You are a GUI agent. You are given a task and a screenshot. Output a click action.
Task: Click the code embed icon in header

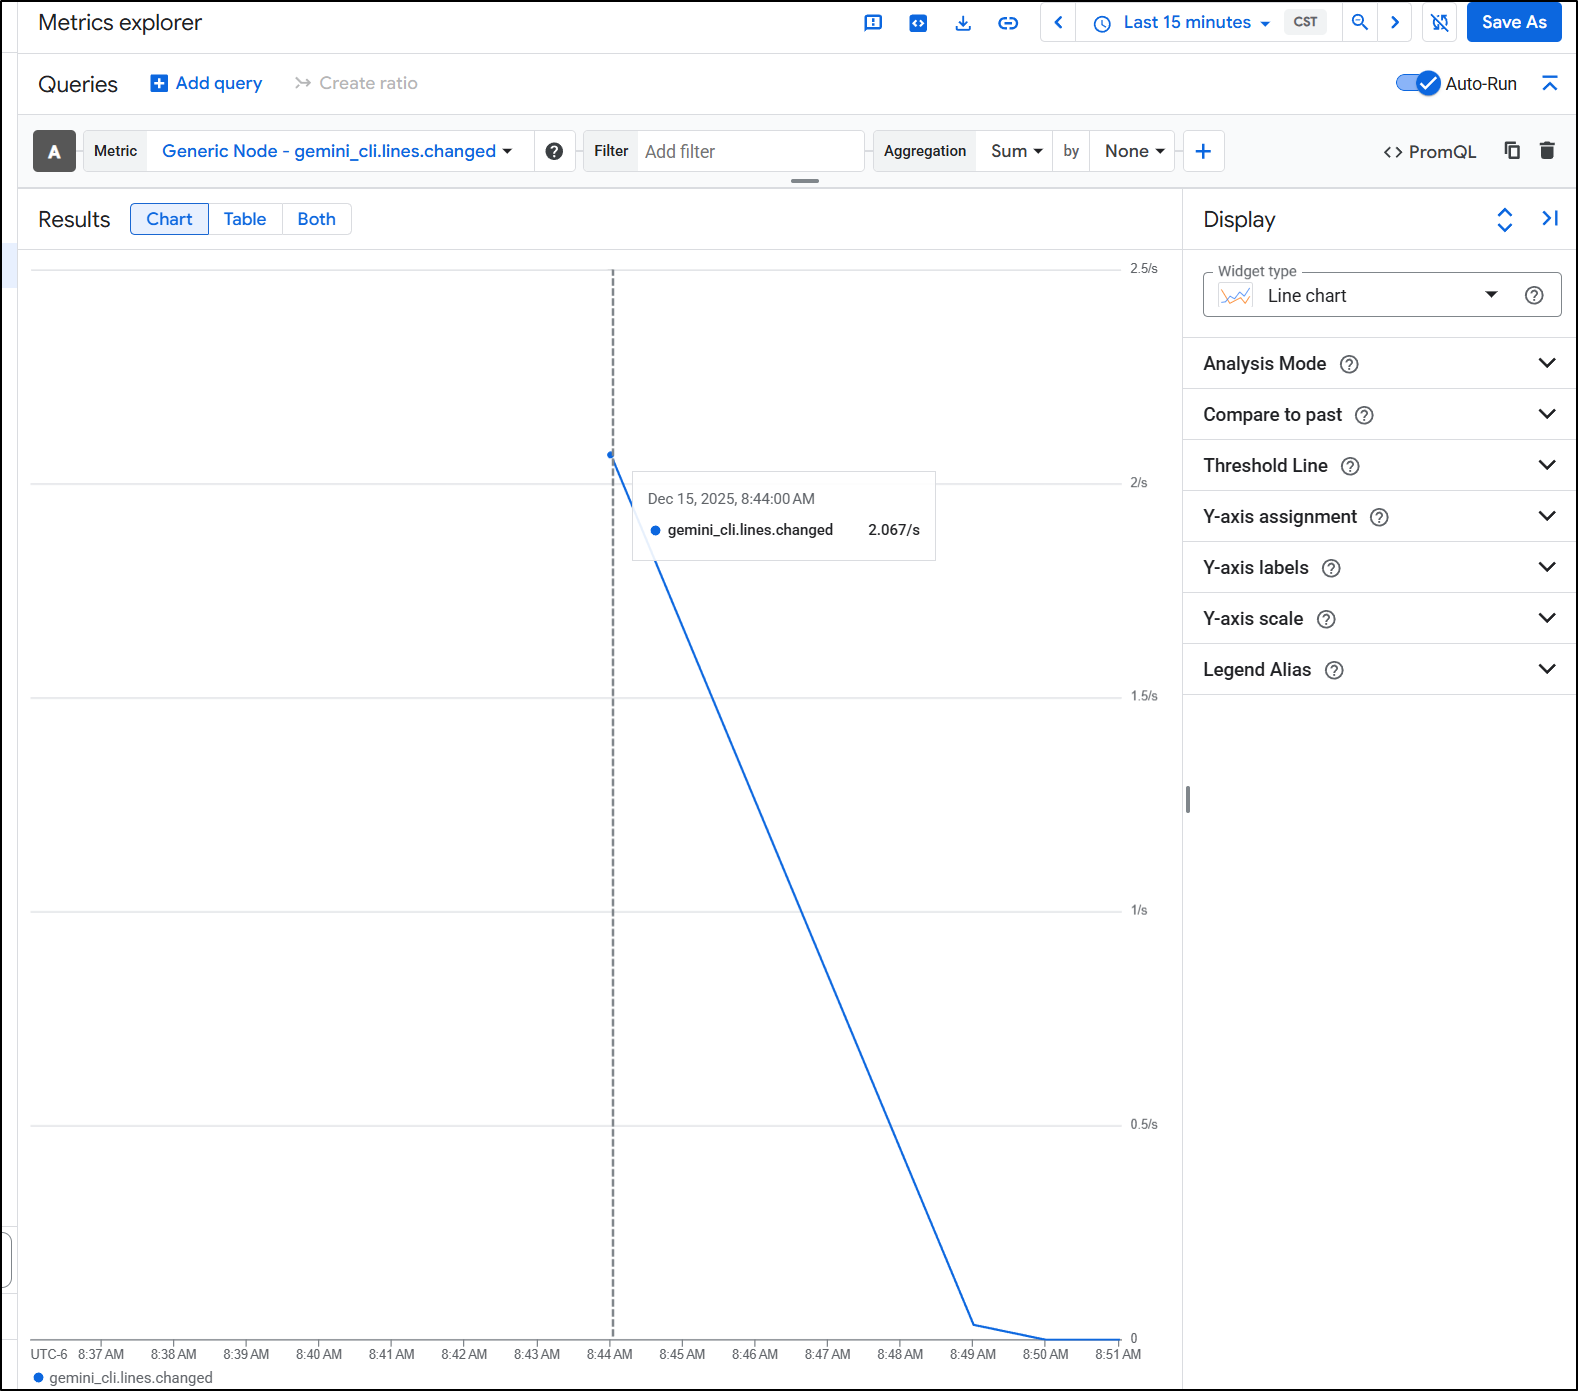[x=918, y=23]
